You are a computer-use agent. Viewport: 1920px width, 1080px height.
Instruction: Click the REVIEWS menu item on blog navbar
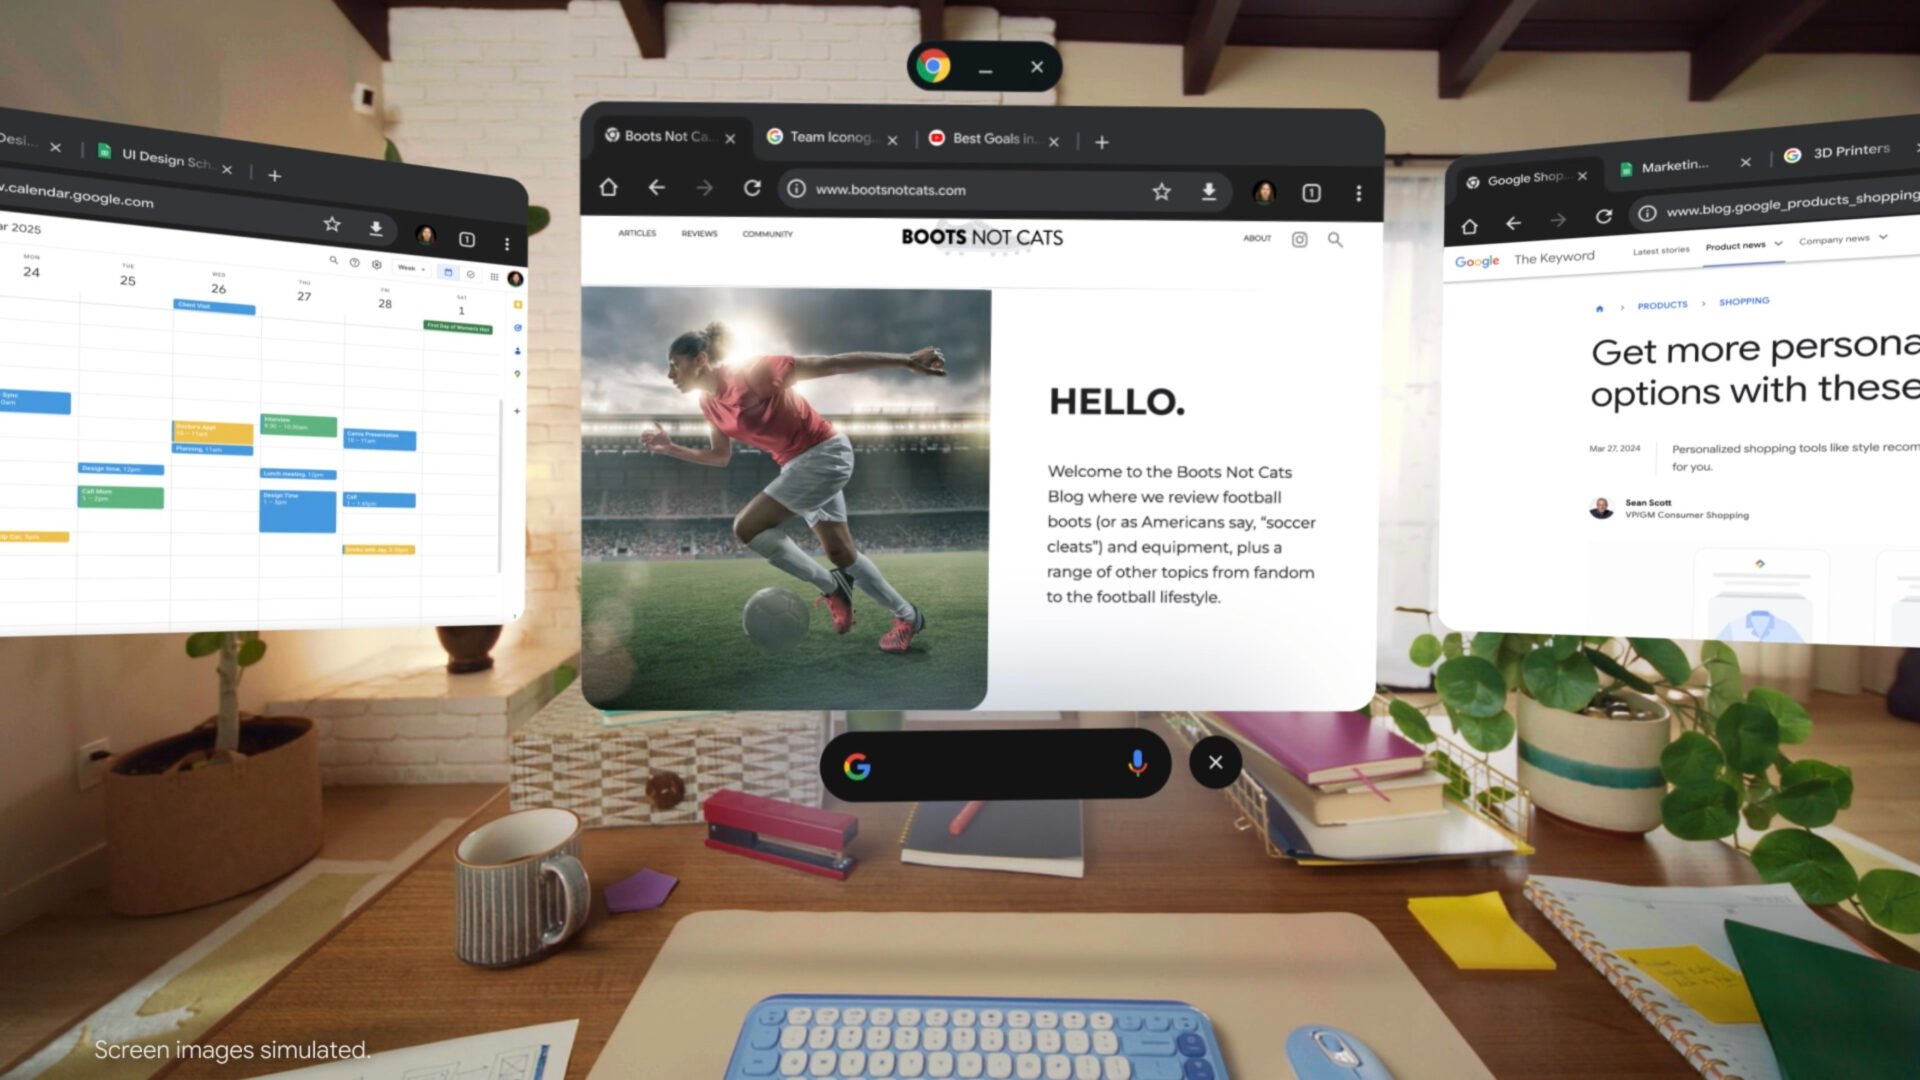[698, 233]
